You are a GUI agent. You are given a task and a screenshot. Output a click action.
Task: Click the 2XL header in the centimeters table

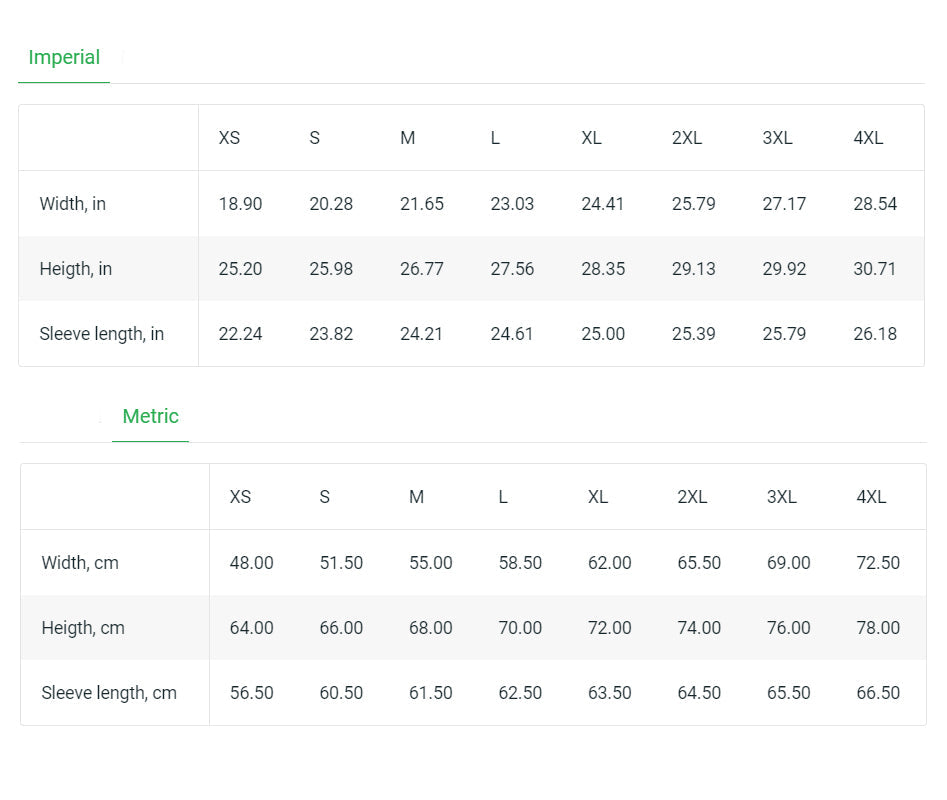tap(692, 498)
